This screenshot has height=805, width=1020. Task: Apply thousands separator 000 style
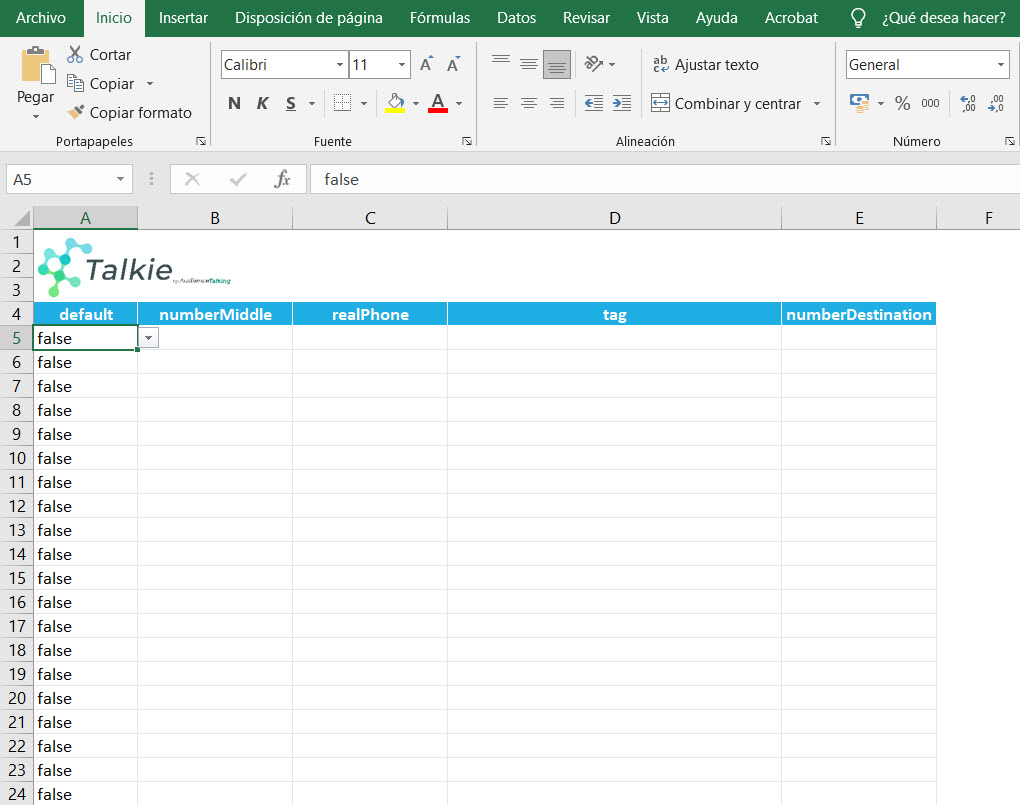pos(930,103)
